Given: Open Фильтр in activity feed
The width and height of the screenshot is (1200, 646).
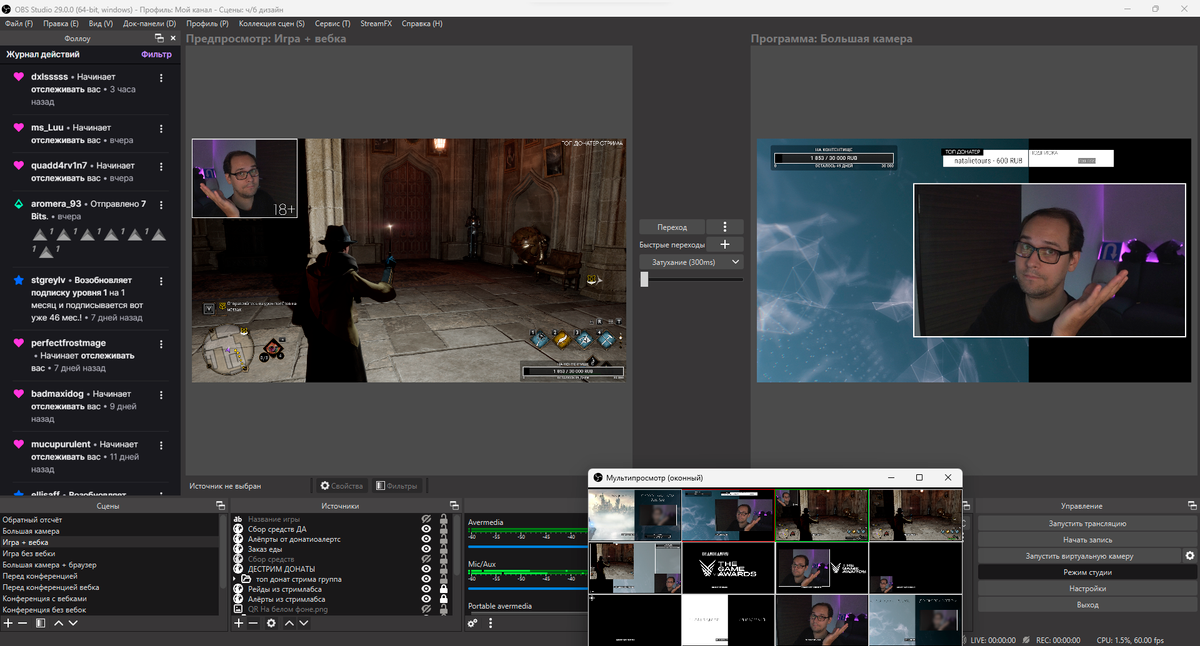Looking at the screenshot, I should click(156, 55).
